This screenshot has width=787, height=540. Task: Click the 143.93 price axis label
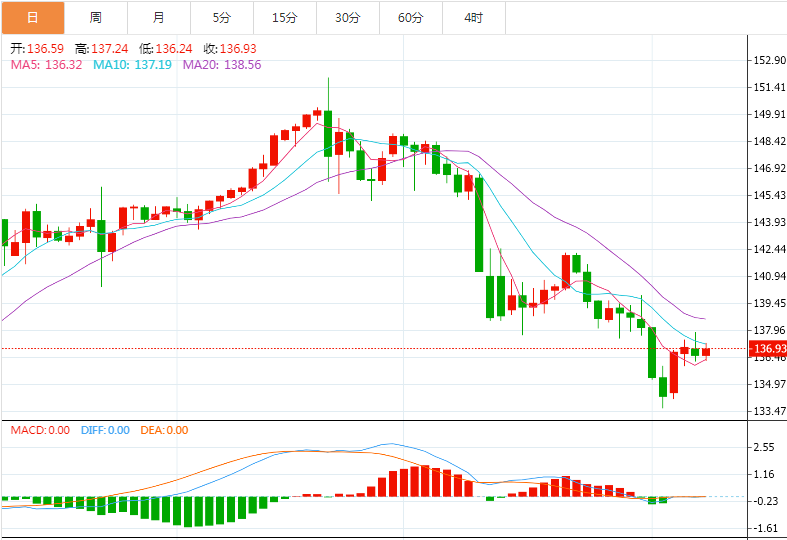tap(769, 222)
